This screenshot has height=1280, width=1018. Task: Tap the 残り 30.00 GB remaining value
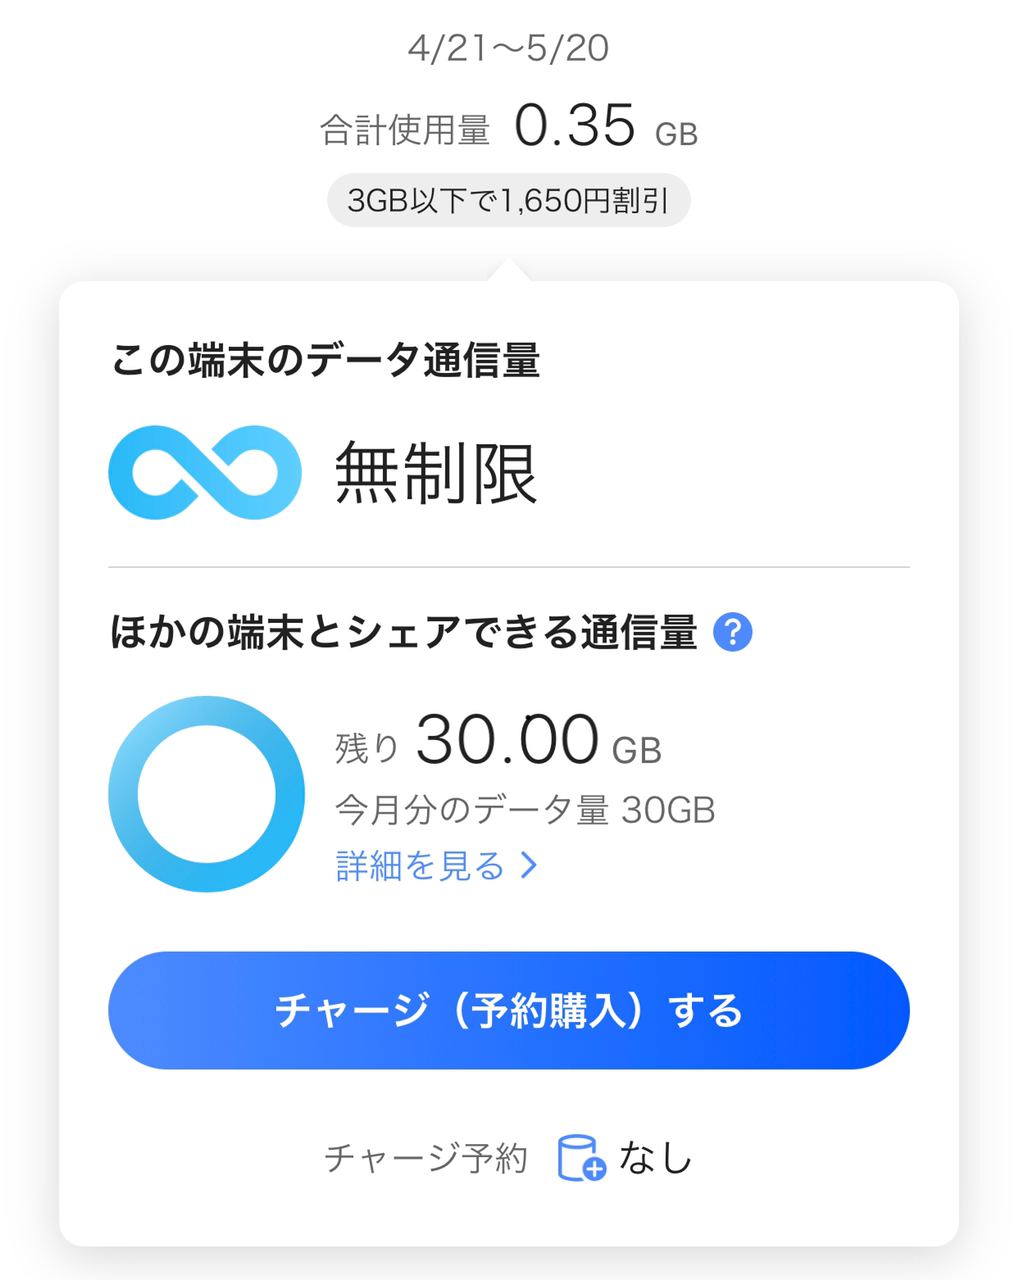pos(499,741)
